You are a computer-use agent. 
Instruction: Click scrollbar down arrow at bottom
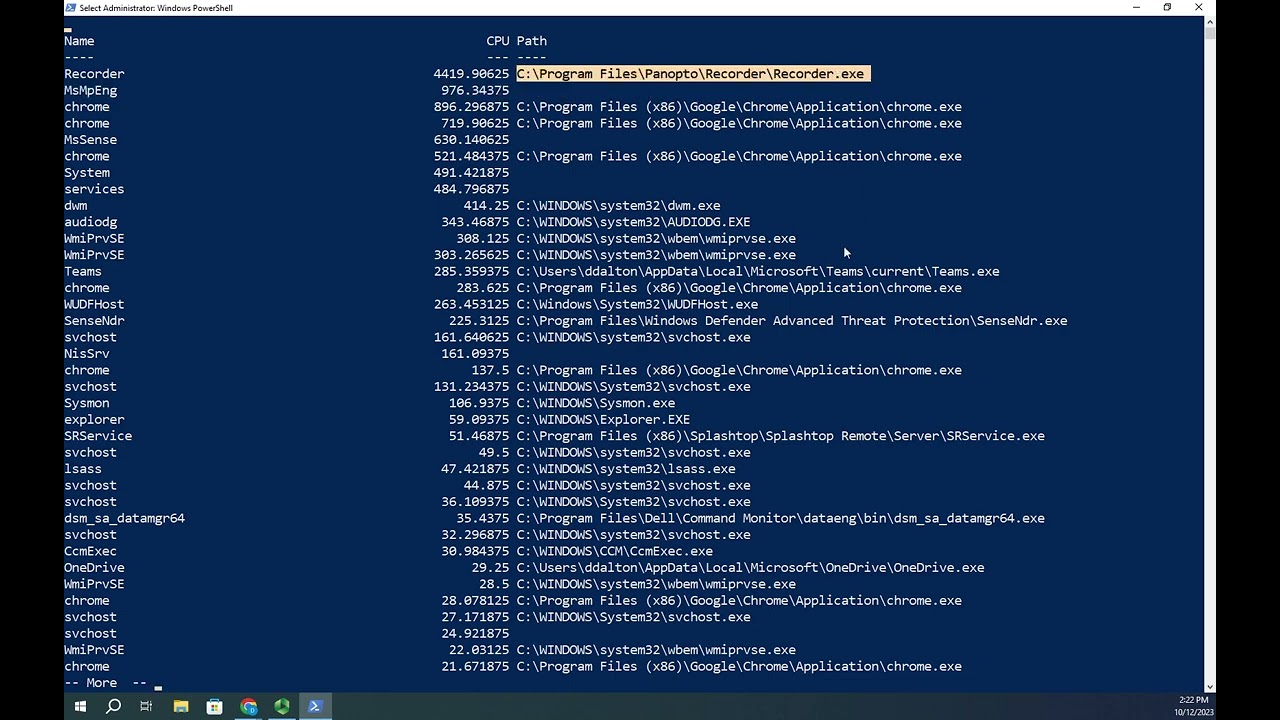(x=1210, y=687)
